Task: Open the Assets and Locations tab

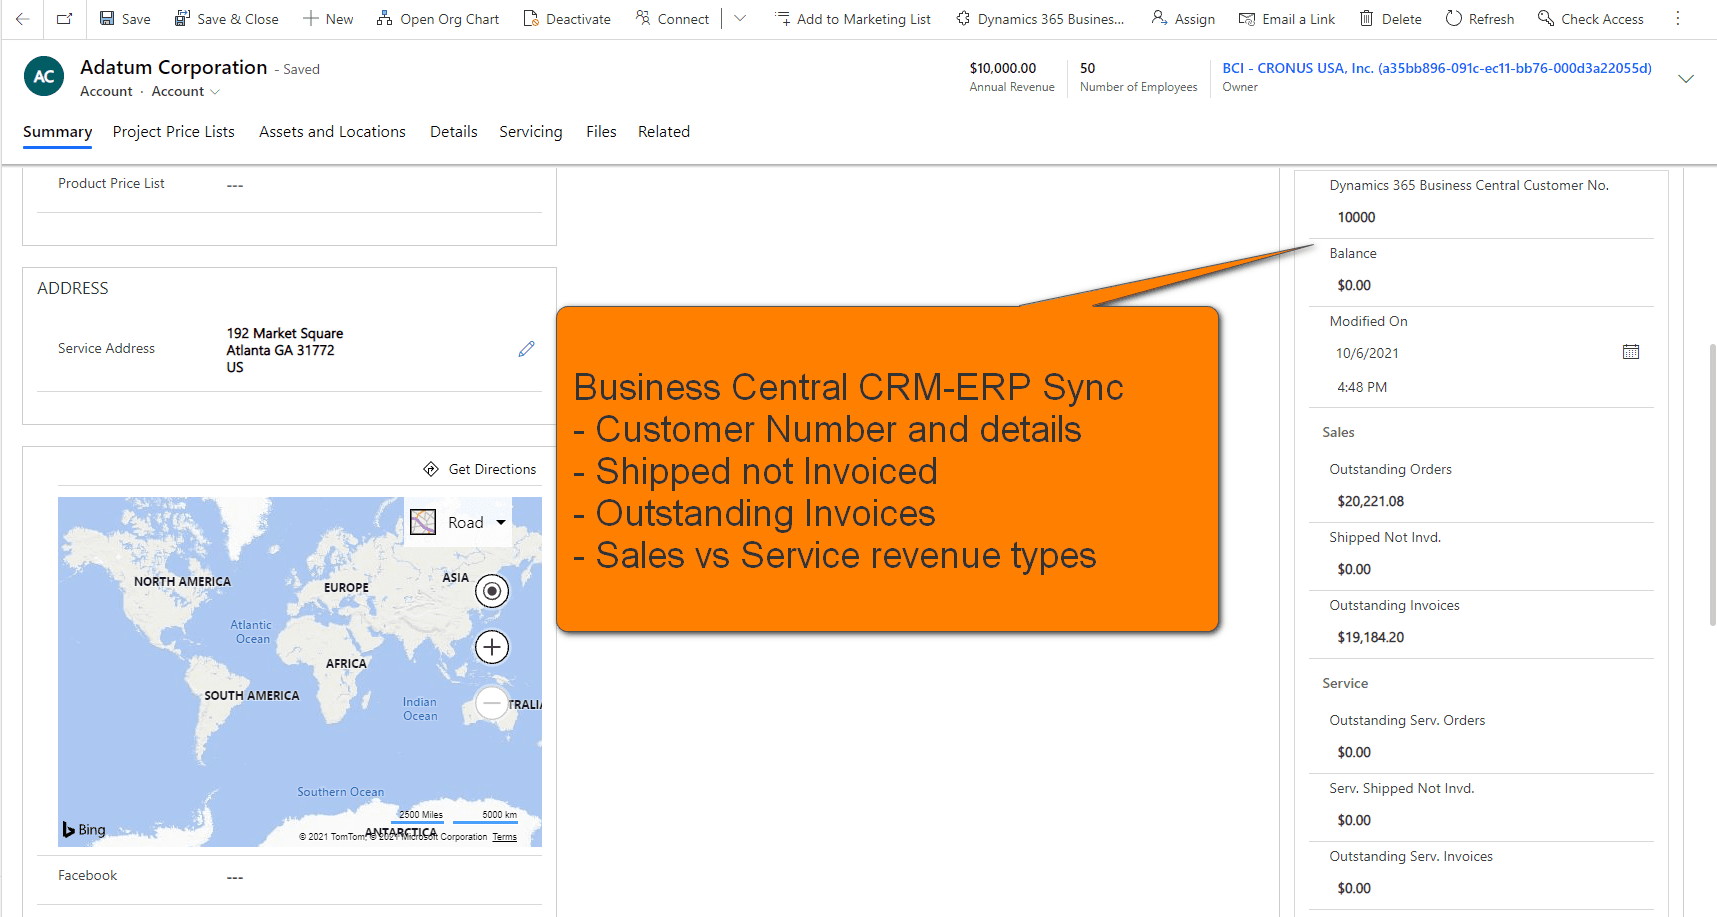Action: [332, 132]
